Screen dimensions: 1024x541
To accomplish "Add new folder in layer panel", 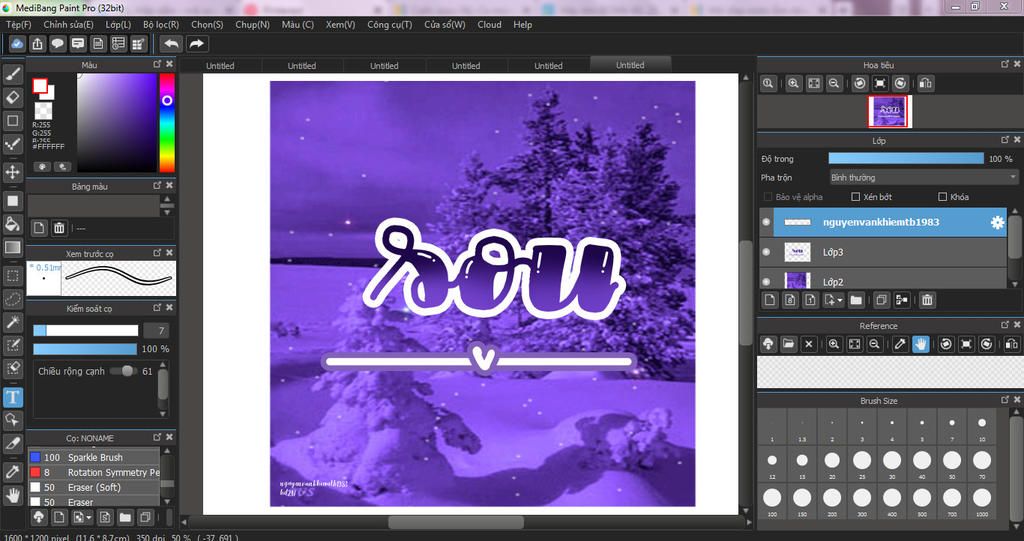I will (x=856, y=300).
